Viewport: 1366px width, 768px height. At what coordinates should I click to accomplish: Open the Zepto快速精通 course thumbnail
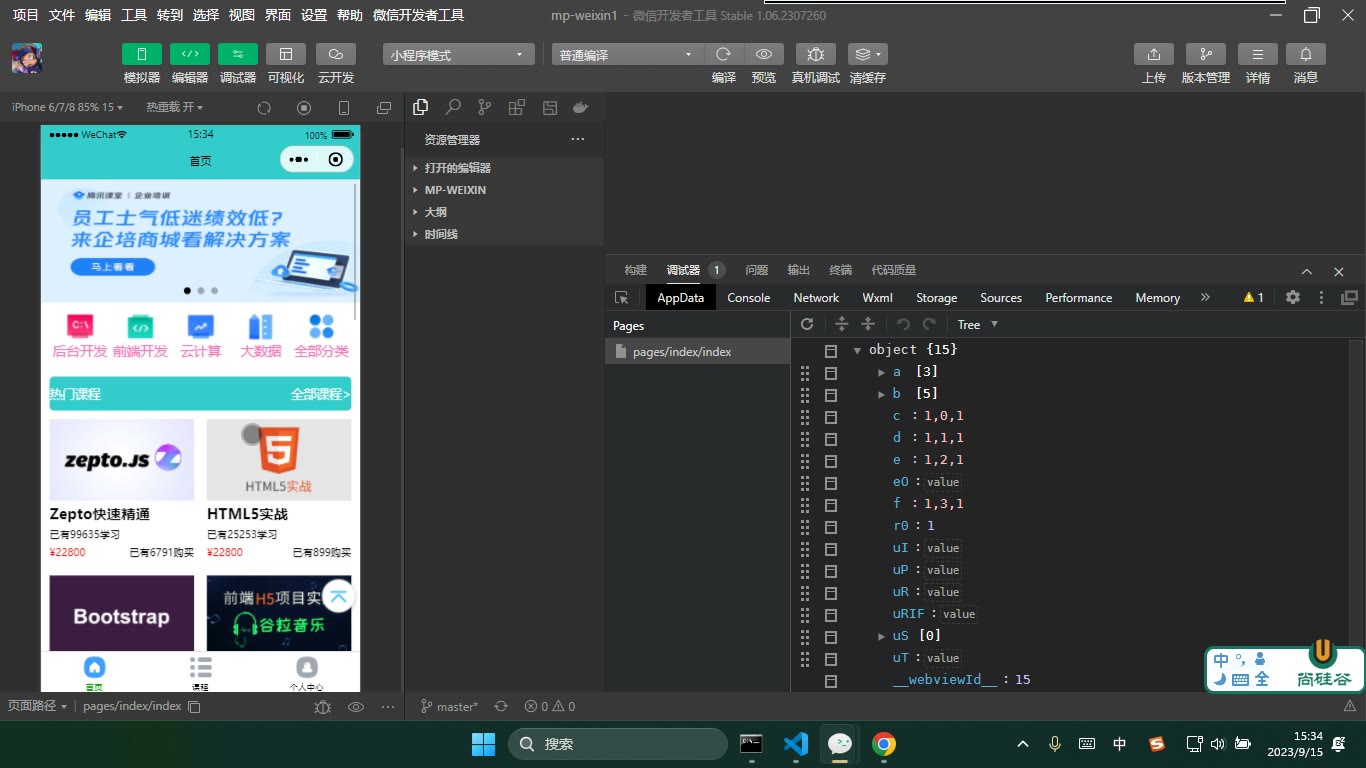coord(121,460)
